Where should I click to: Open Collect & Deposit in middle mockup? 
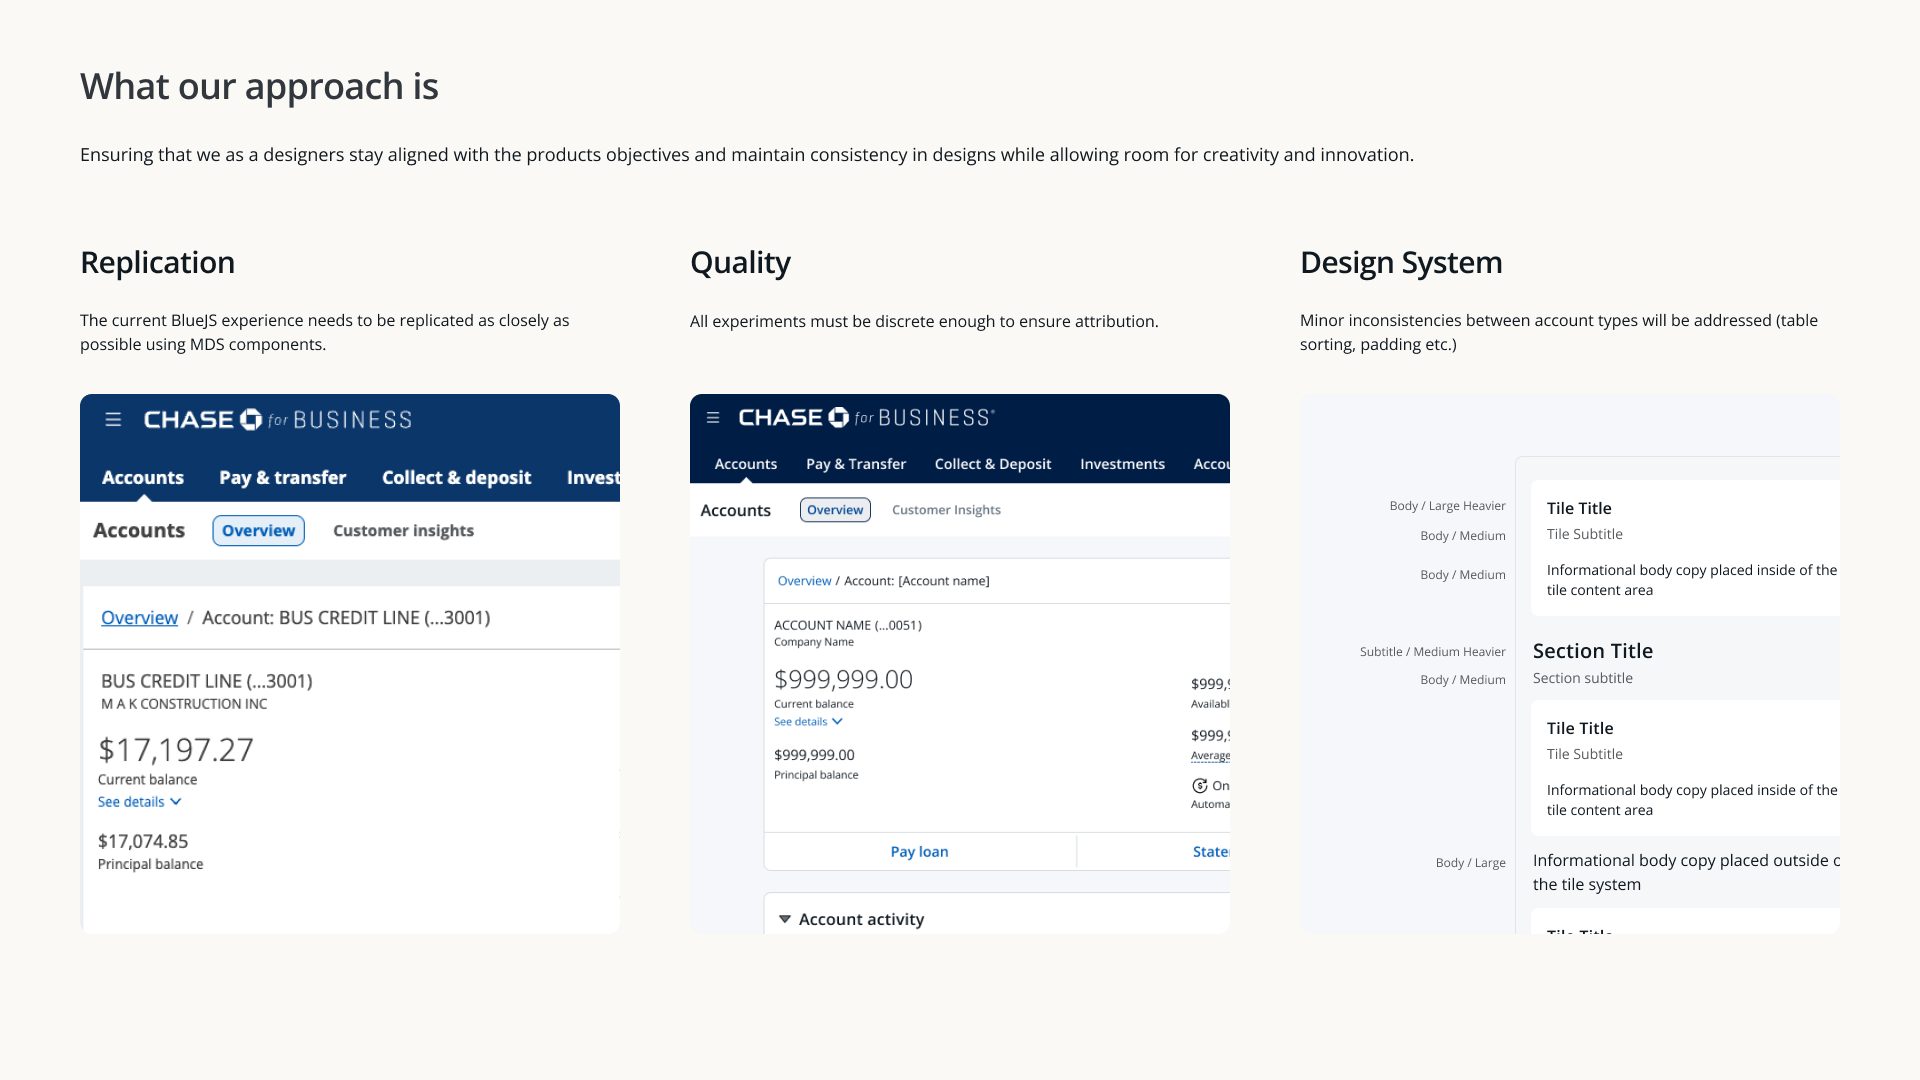[992, 464]
